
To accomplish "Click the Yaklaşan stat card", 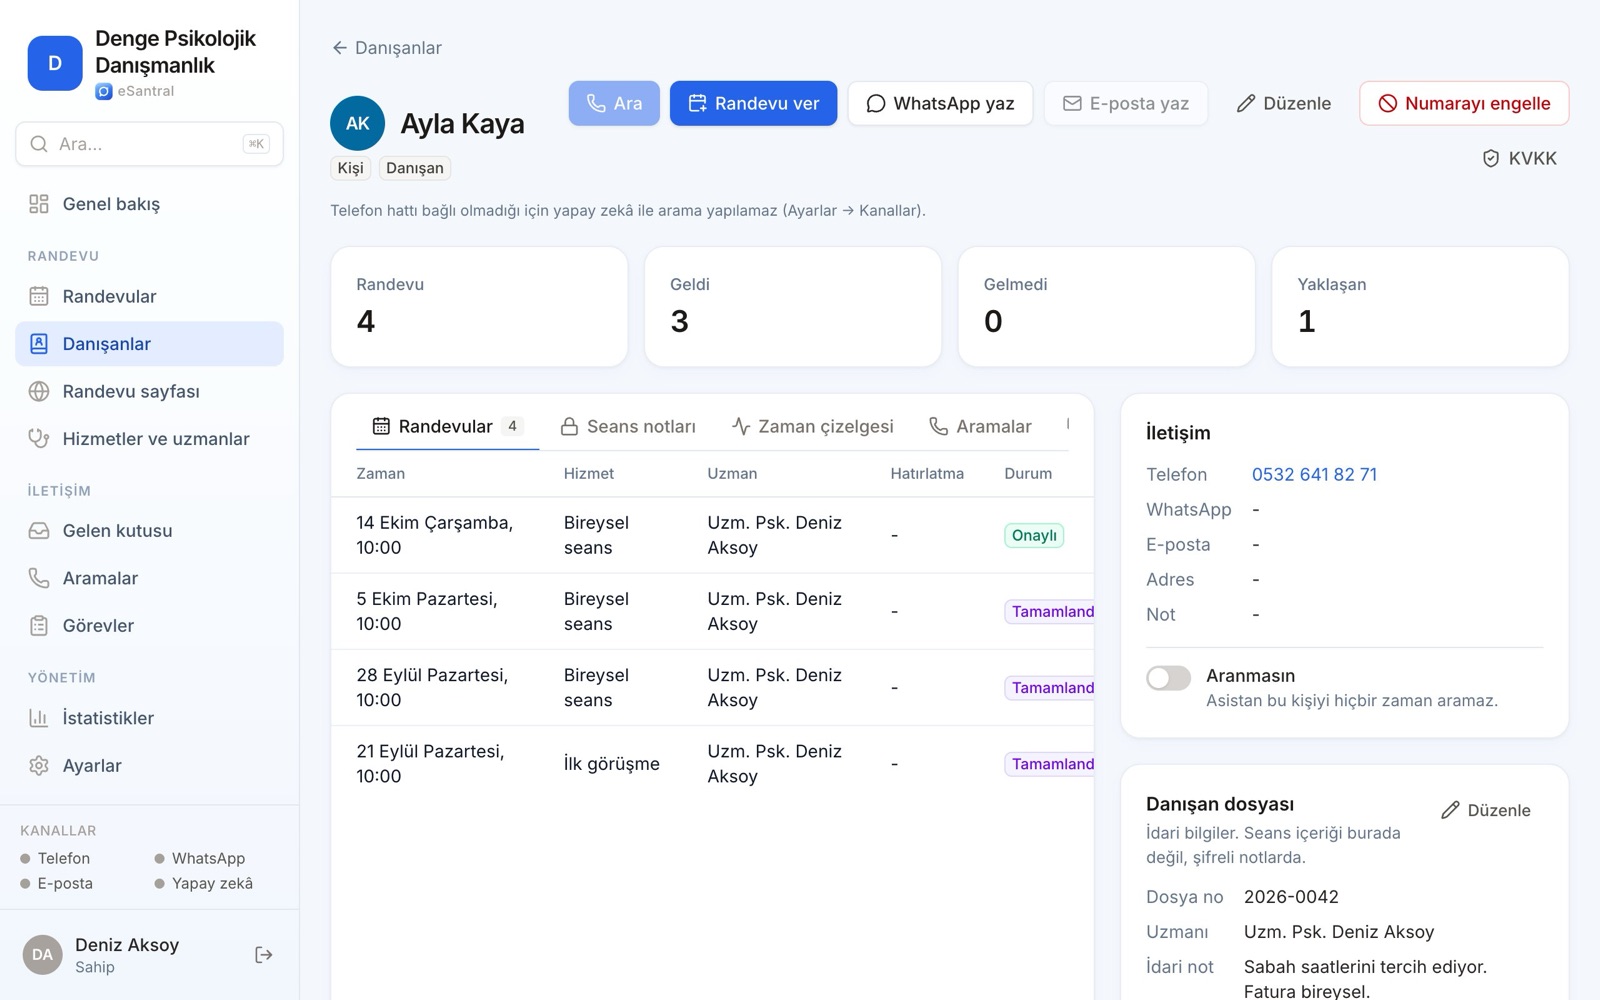I will (x=1420, y=306).
